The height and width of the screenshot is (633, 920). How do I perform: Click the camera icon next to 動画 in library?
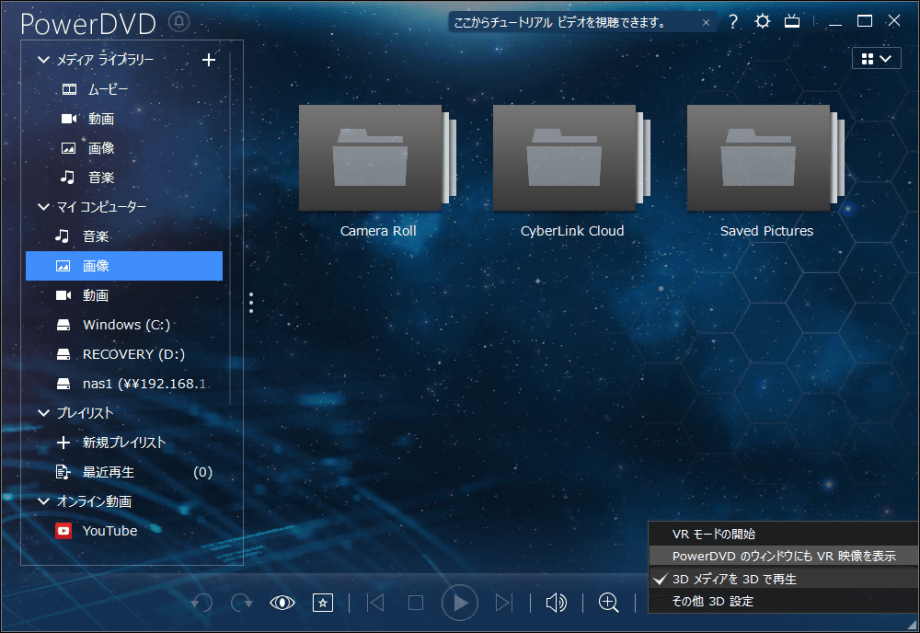69,119
